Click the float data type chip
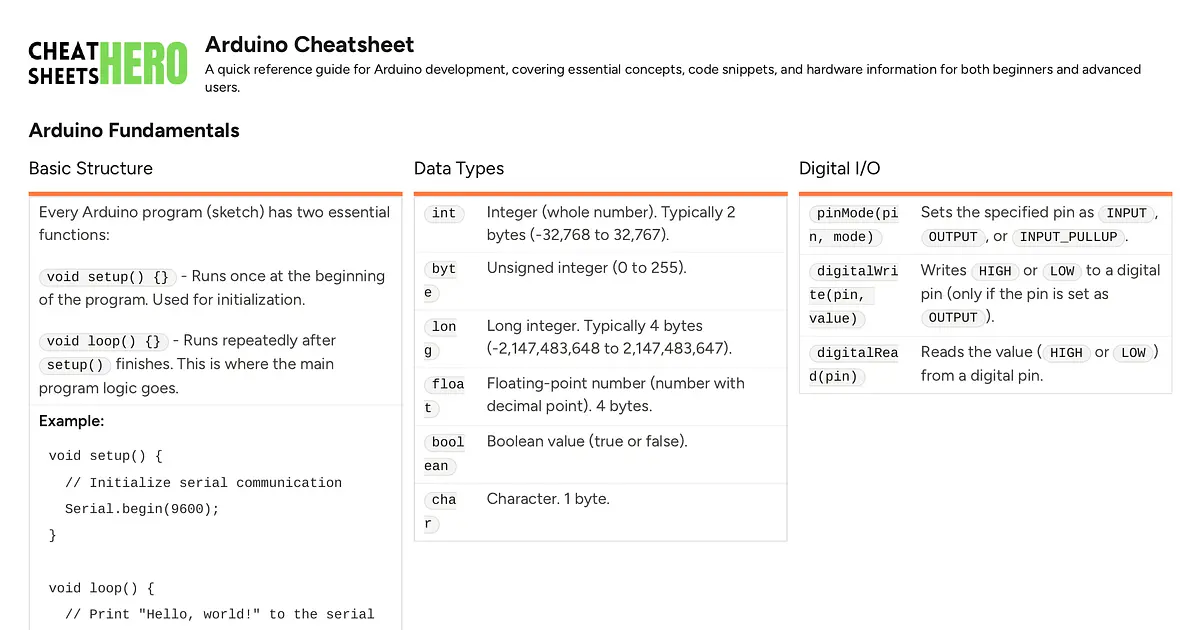 pyautogui.click(x=447, y=395)
